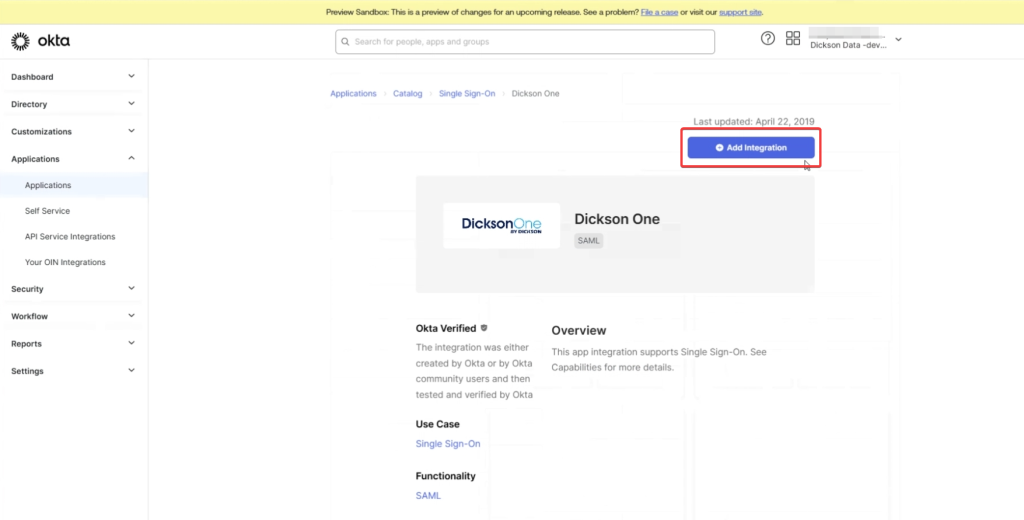Click the Okta Verified shield icon
Screen dimensions: 1024x520
[485, 328]
